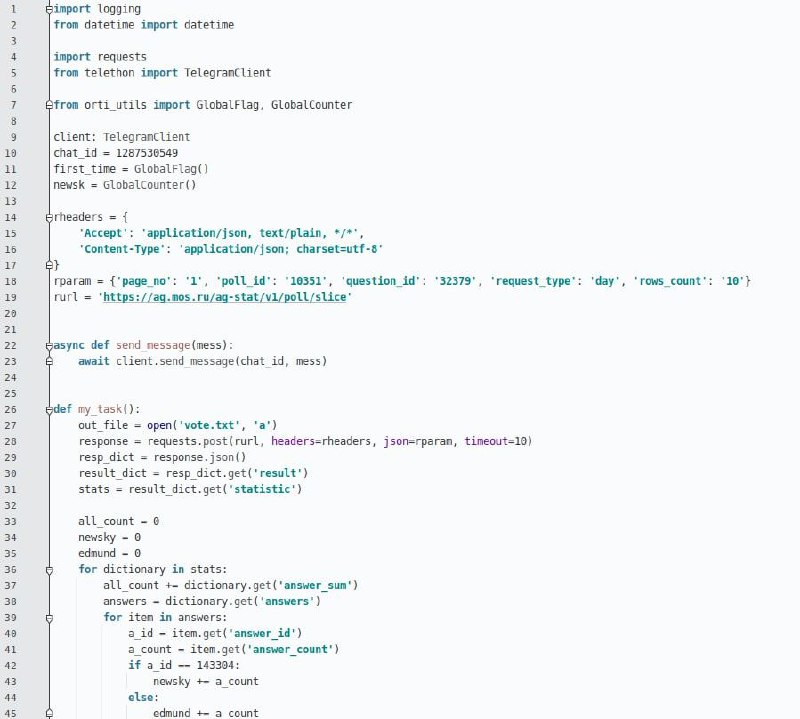Image resolution: width=800 pixels, height=719 pixels.
Task: Click 'charset=utf-8' in Content-Type value
Action: click(x=337, y=249)
